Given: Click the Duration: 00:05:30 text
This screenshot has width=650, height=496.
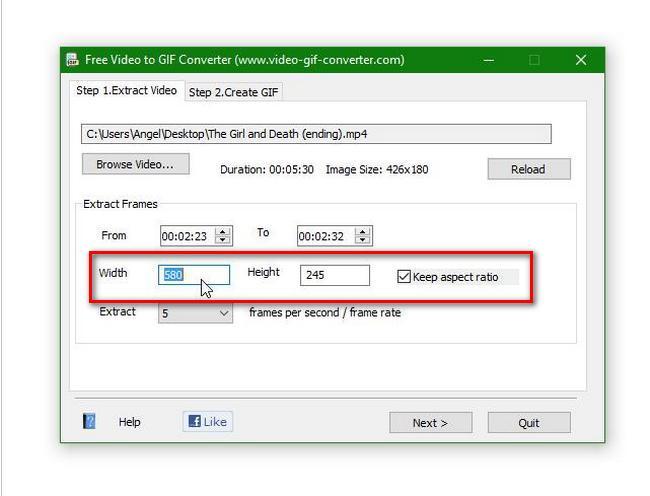Looking at the screenshot, I should click(x=267, y=169).
